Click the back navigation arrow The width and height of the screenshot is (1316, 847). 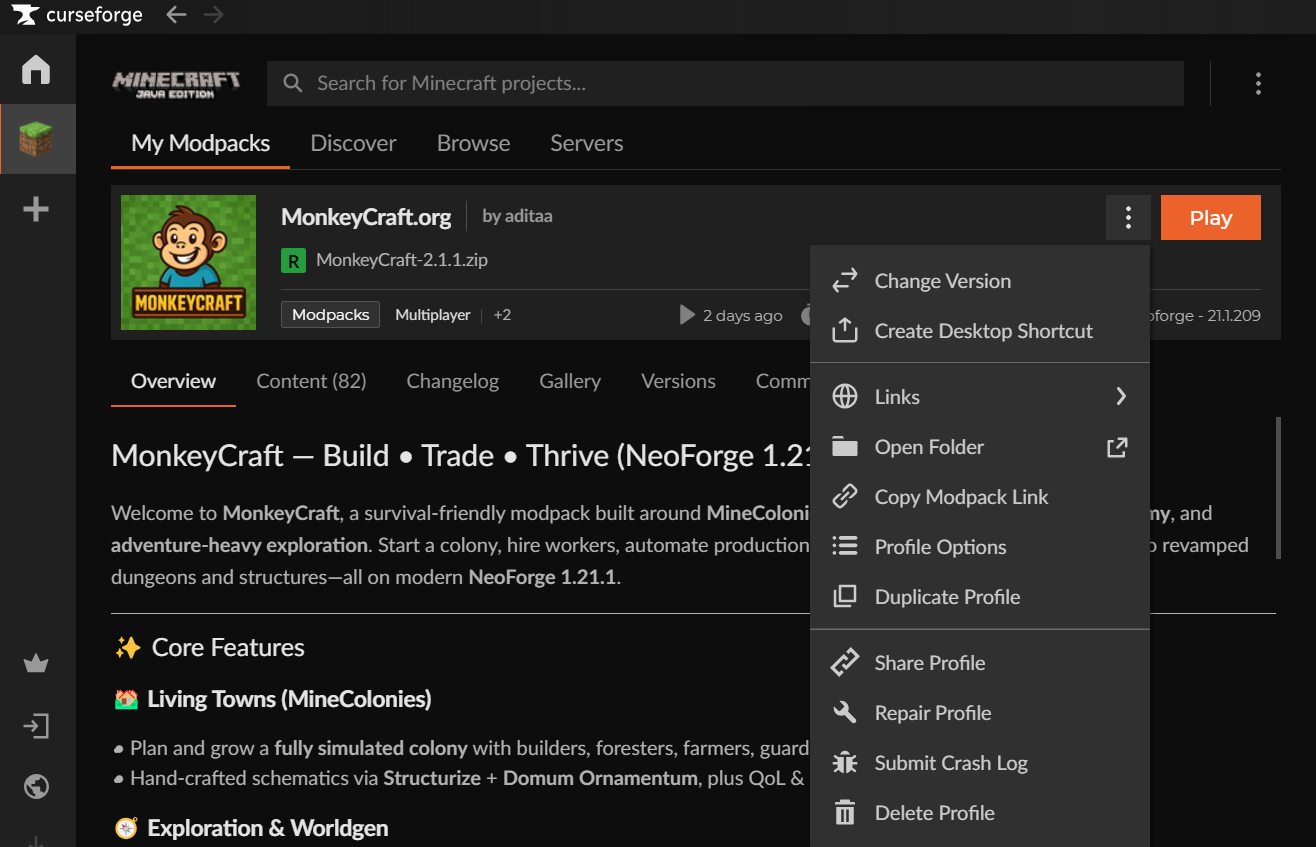[175, 15]
